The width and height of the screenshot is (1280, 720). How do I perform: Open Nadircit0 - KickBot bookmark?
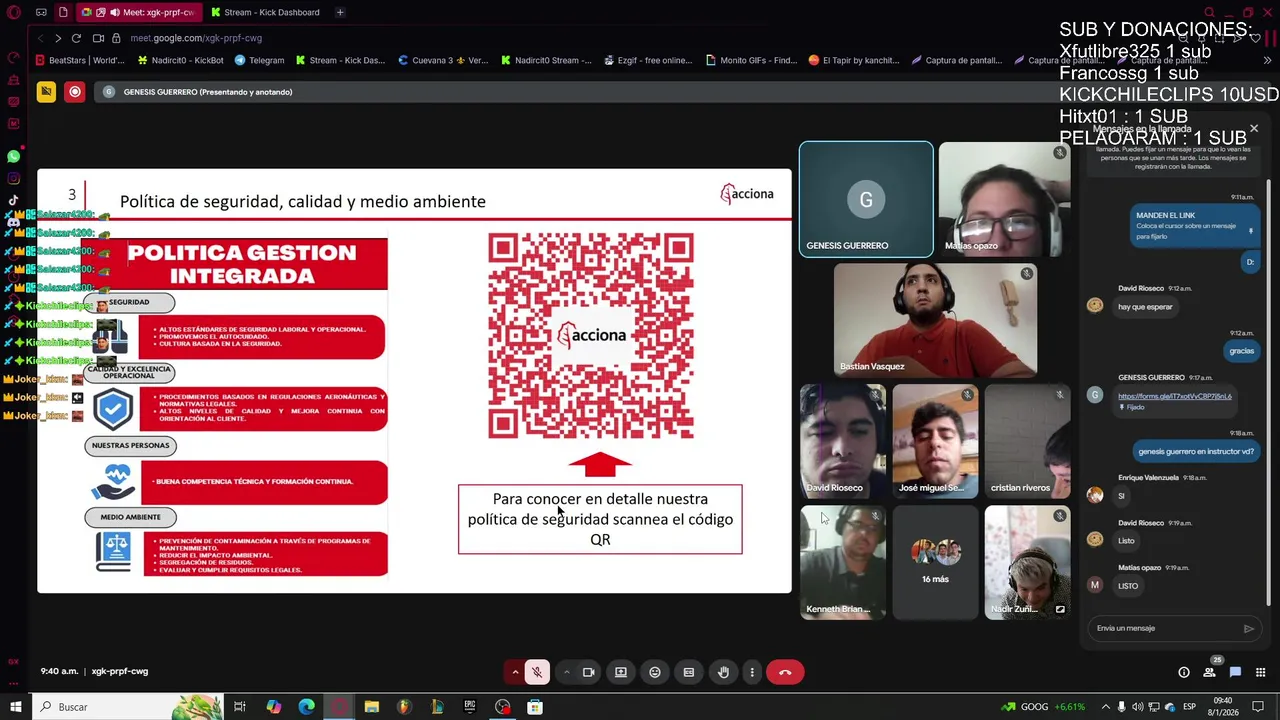click(x=180, y=60)
